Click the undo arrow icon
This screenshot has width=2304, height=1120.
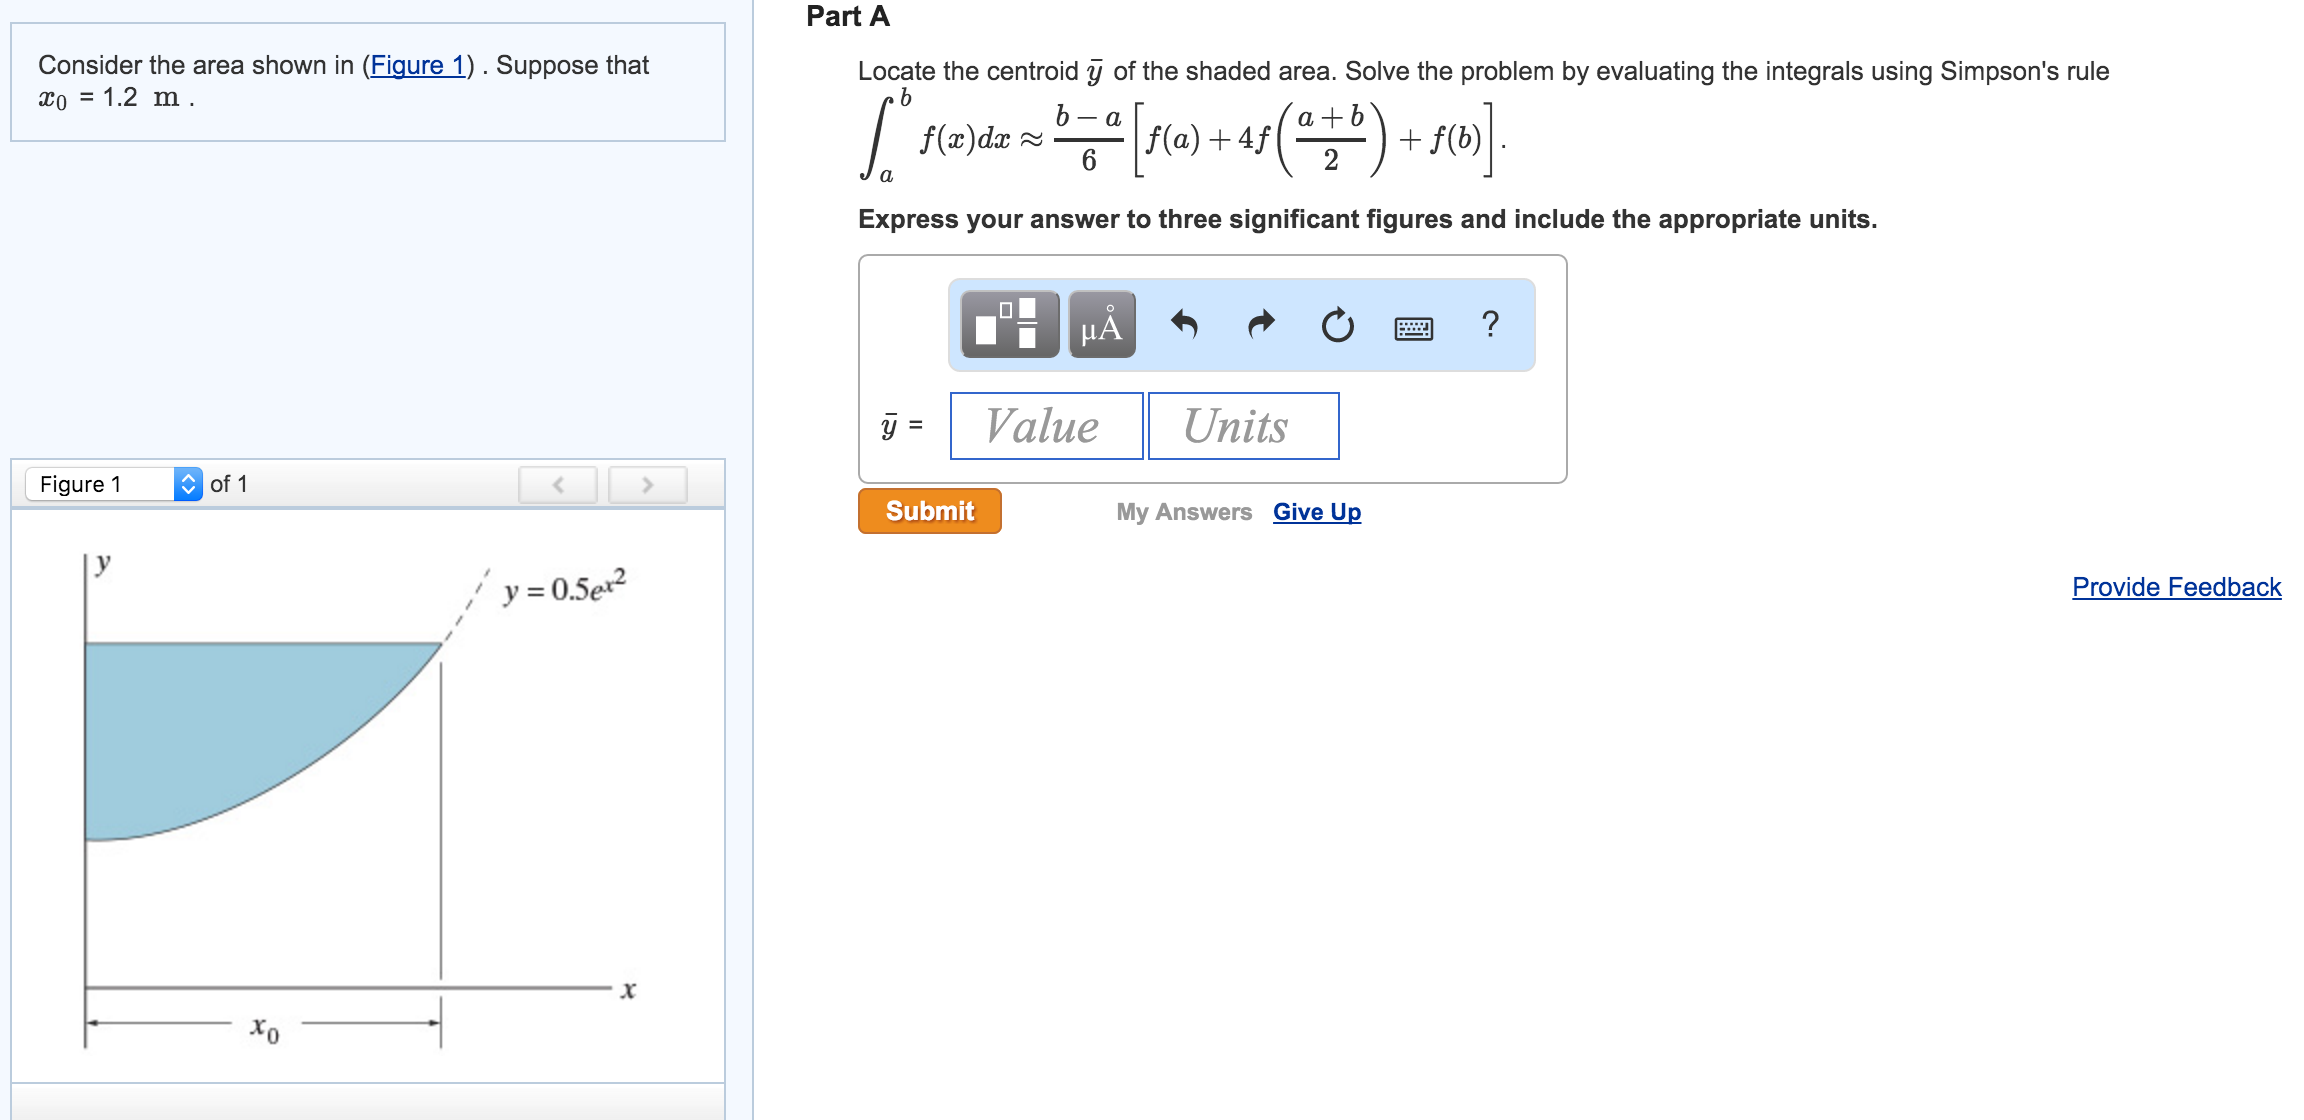(1184, 325)
